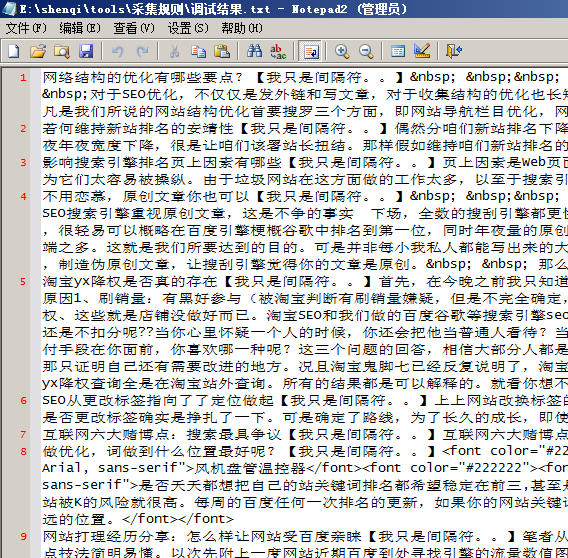The image size is (568, 558).
Task: Click line number 4 in margin
Action: (23, 197)
